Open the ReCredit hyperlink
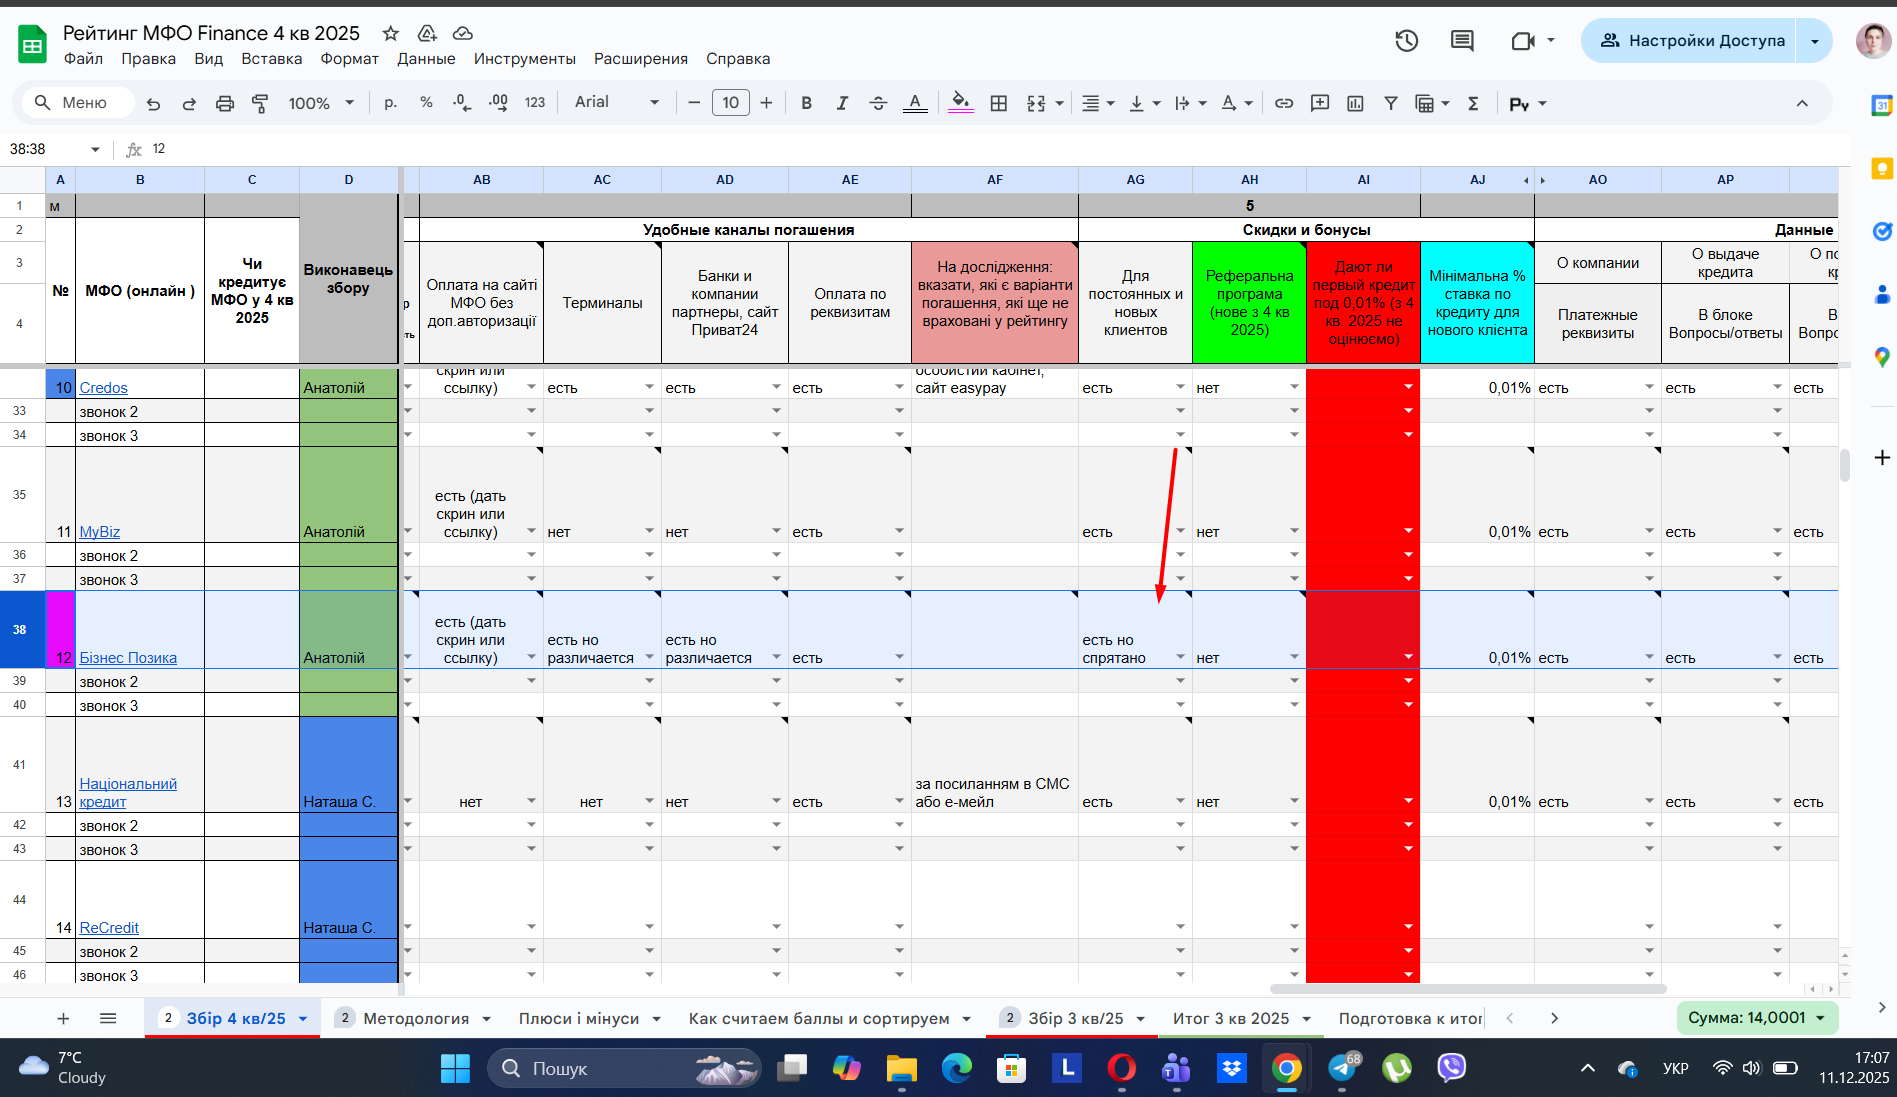The width and height of the screenshot is (1897, 1097). point(109,928)
